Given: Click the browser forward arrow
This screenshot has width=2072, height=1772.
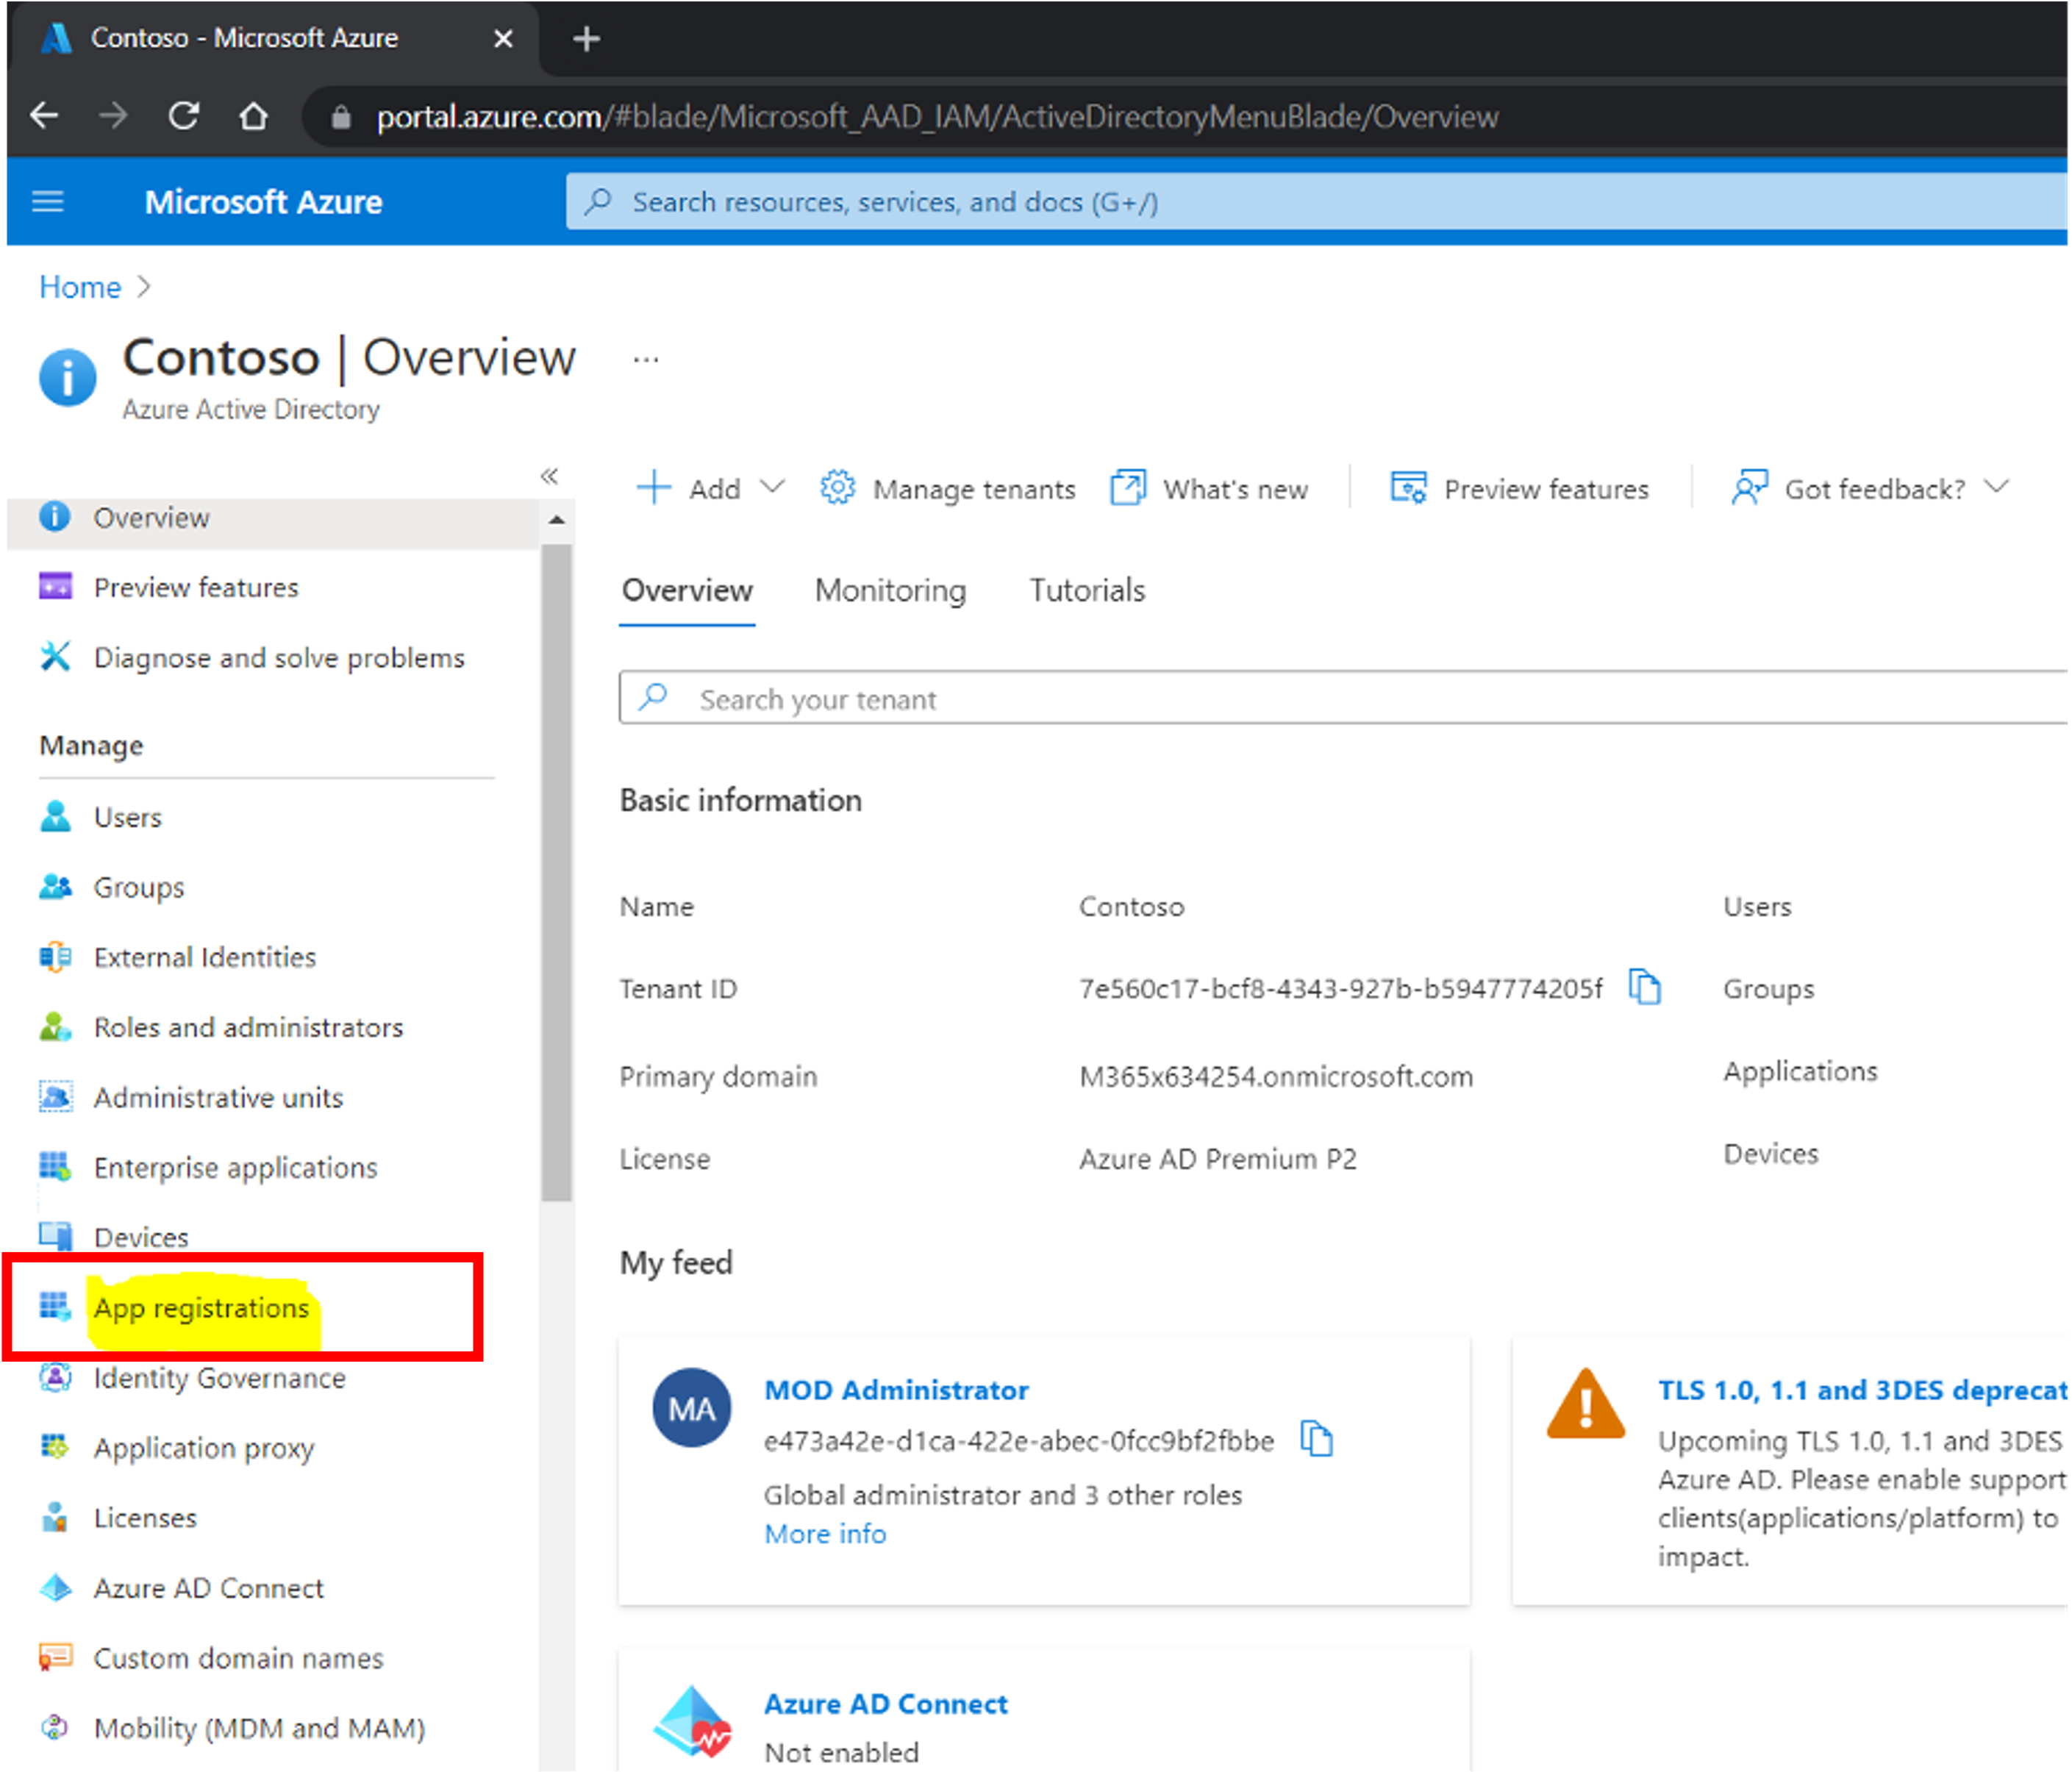Looking at the screenshot, I should [113, 116].
